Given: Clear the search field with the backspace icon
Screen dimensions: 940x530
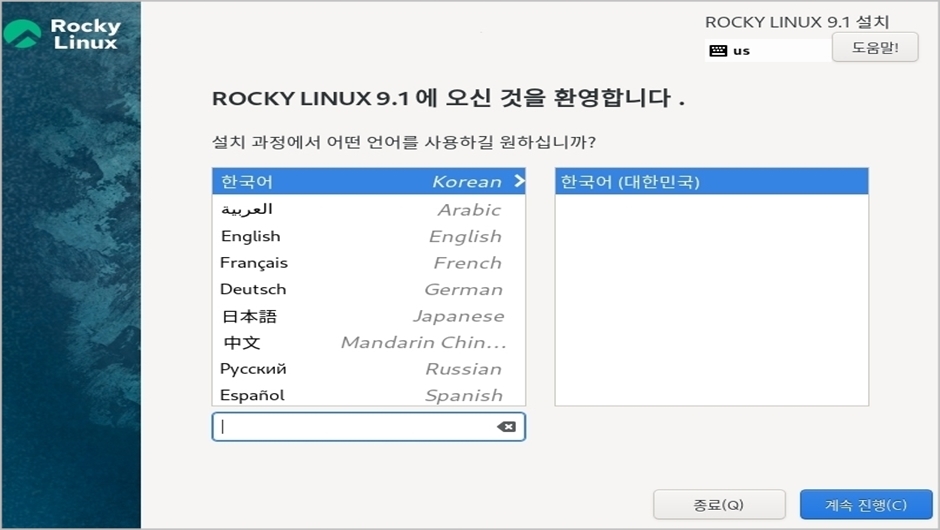Looking at the screenshot, I should pos(507,426).
